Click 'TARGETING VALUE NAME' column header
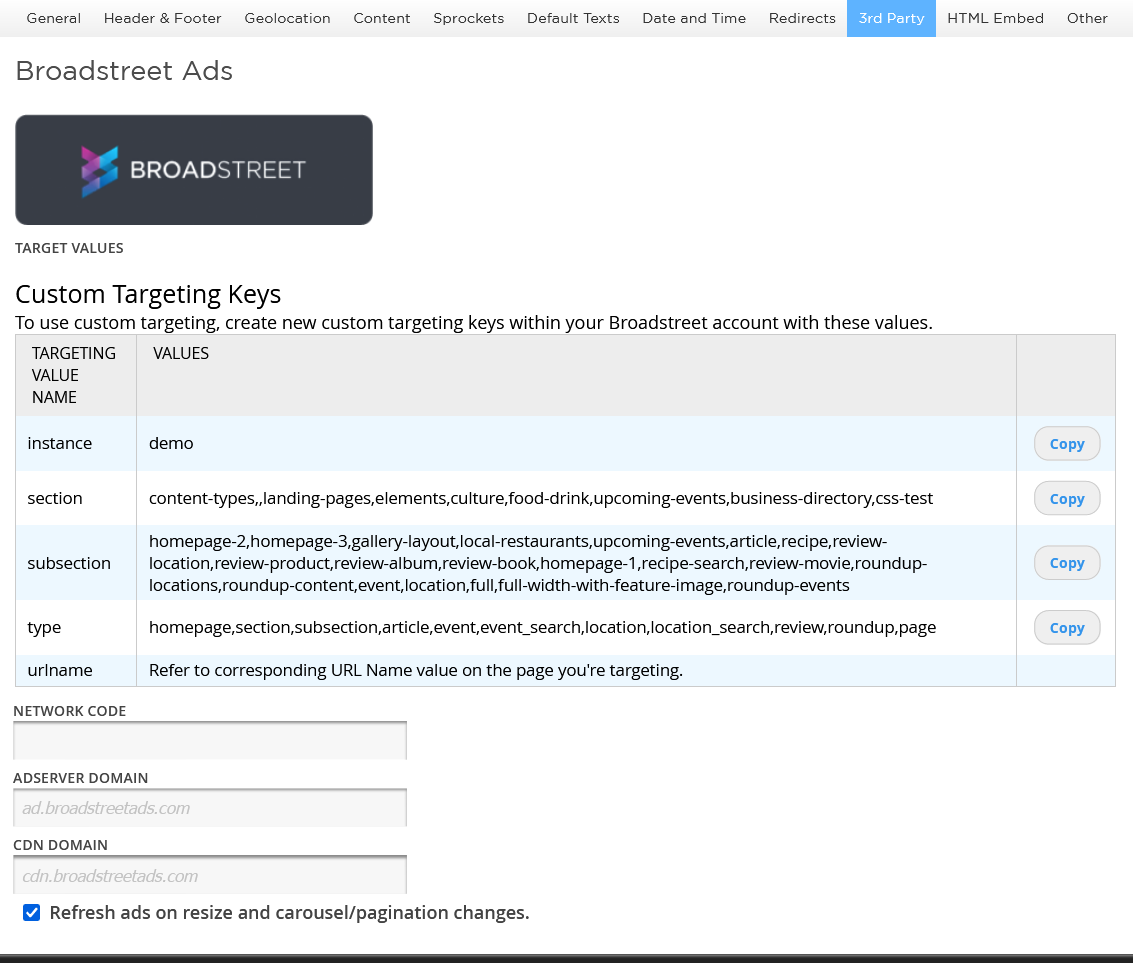1134x964 pixels. pyautogui.click(x=74, y=375)
